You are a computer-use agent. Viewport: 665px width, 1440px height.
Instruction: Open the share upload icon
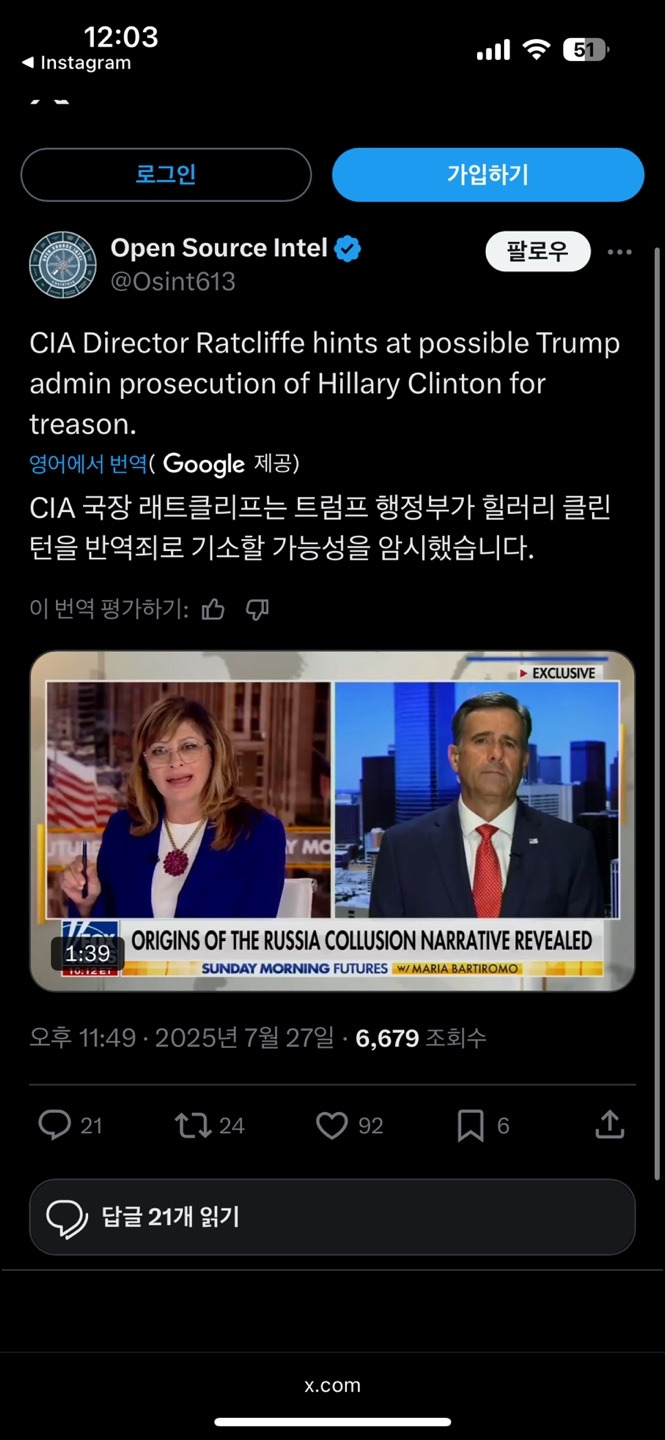click(x=609, y=1125)
